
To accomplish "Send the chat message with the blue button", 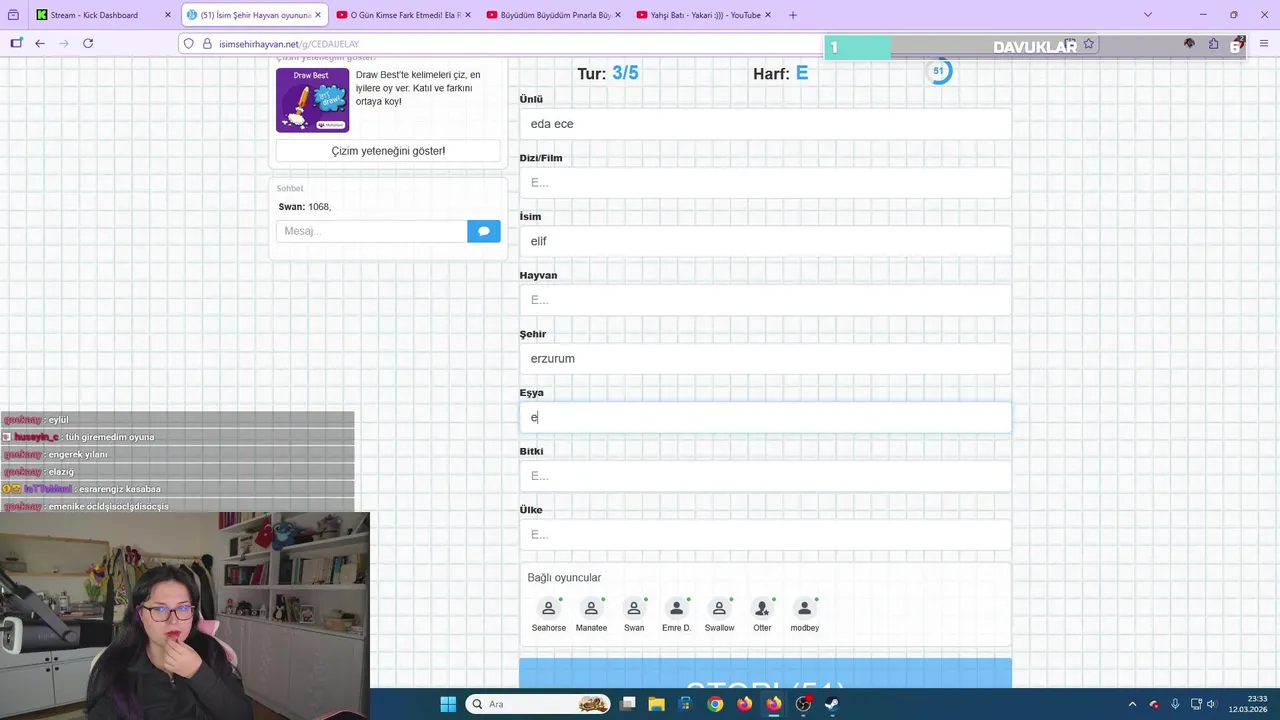I will (483, 231).
